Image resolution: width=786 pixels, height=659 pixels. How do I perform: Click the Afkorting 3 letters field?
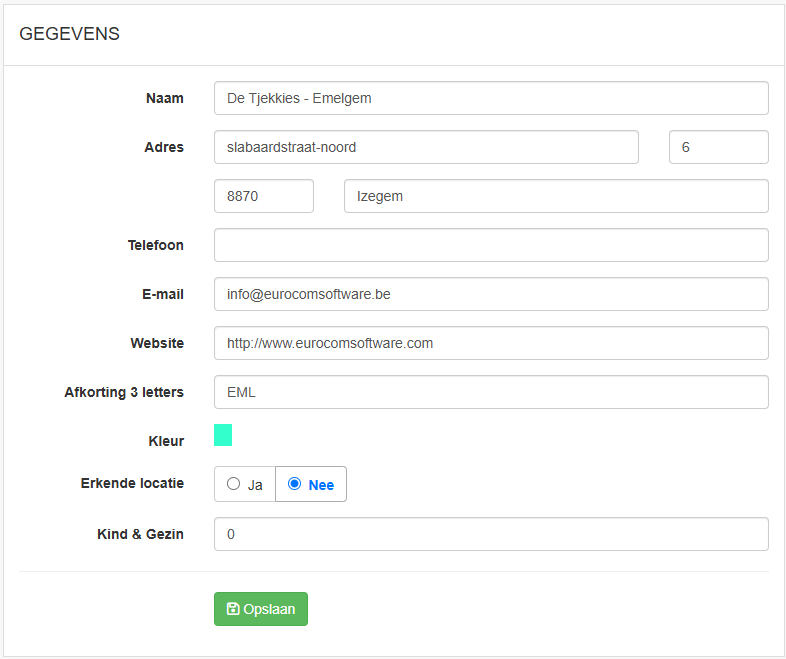tap(491, 392)
